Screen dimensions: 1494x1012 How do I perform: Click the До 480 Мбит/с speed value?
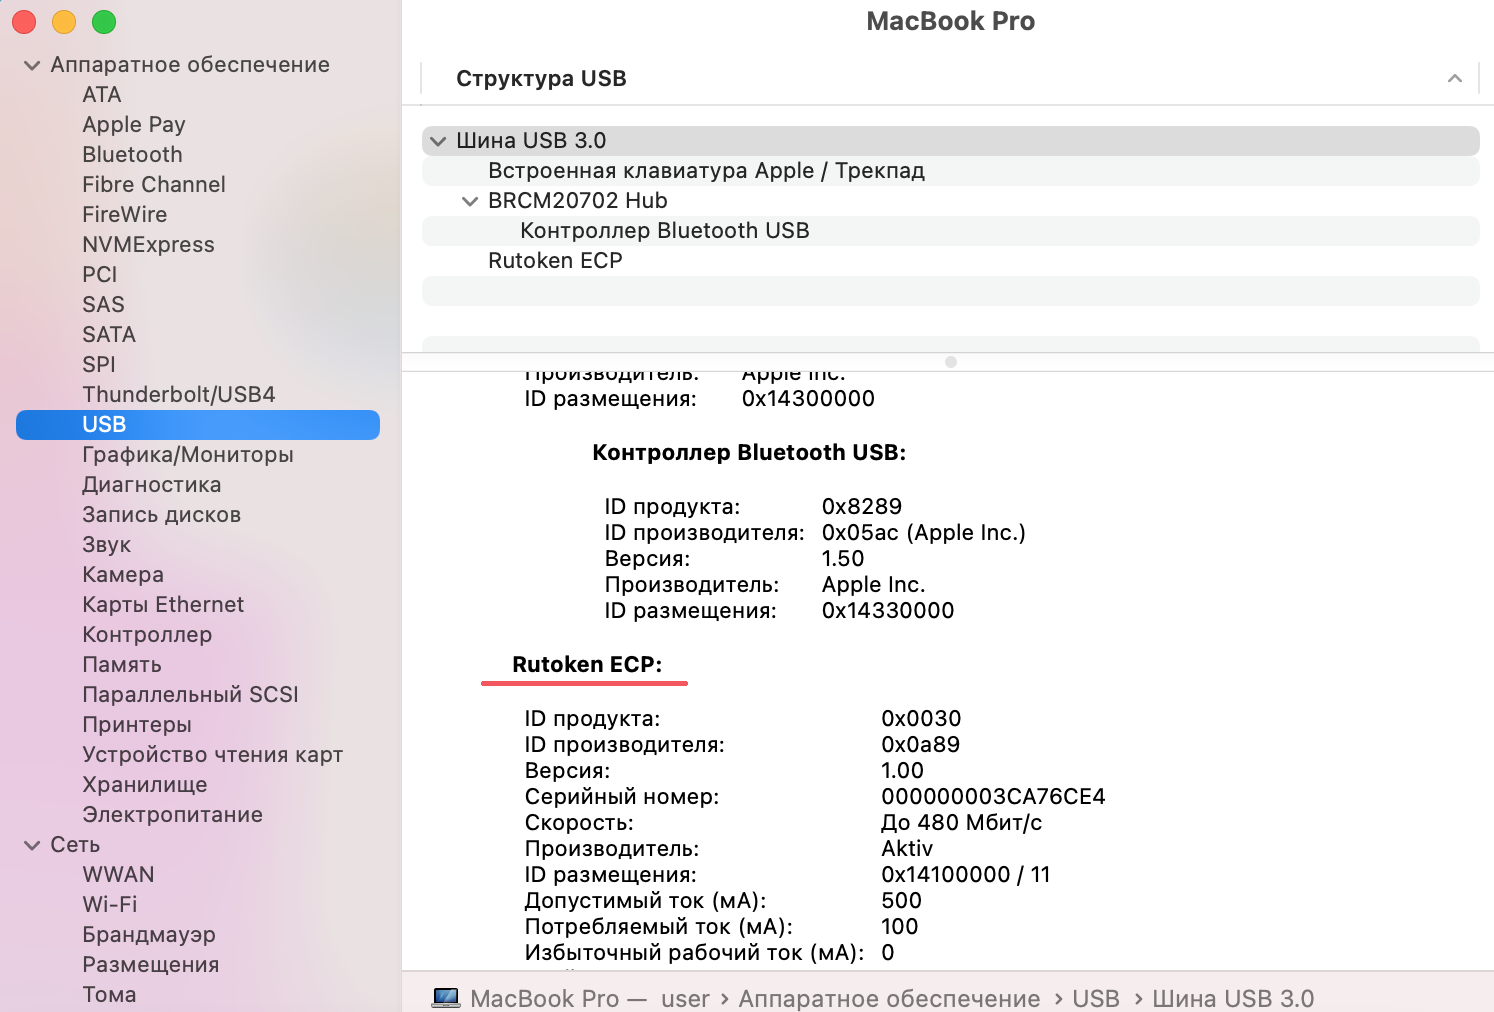(x=961, y=823)
